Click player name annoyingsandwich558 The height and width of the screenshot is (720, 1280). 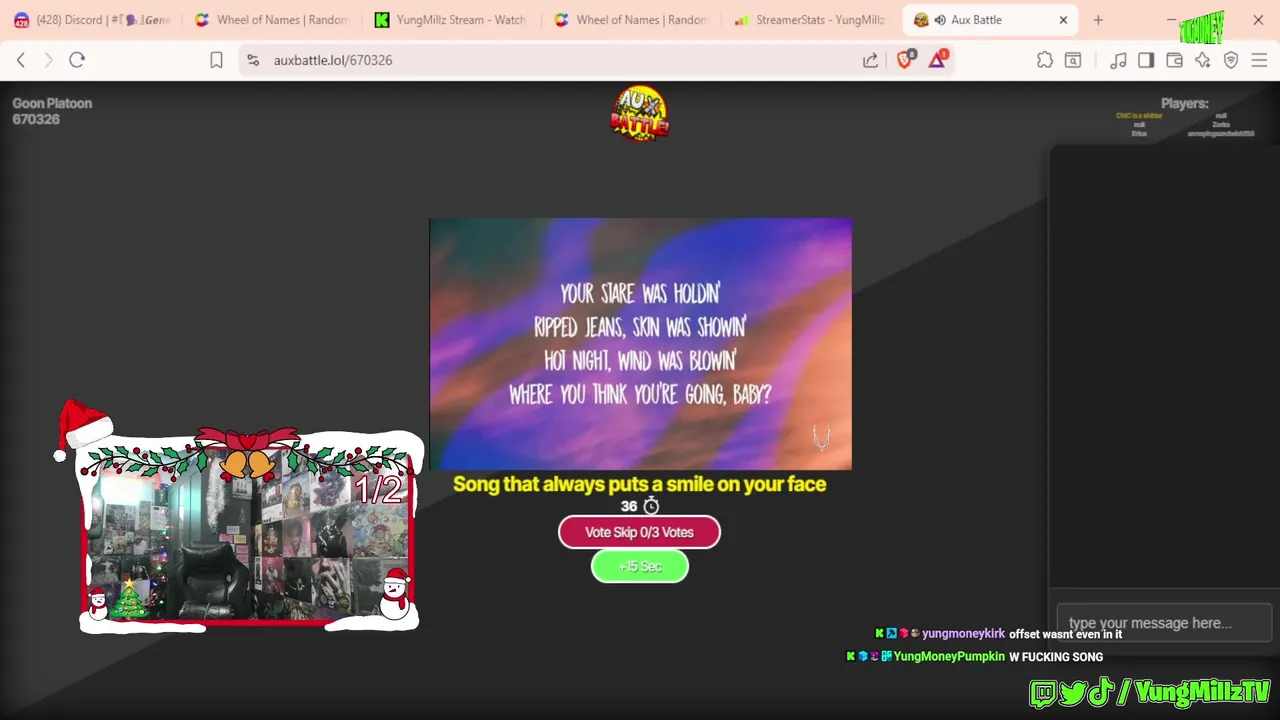[1221, 134]
